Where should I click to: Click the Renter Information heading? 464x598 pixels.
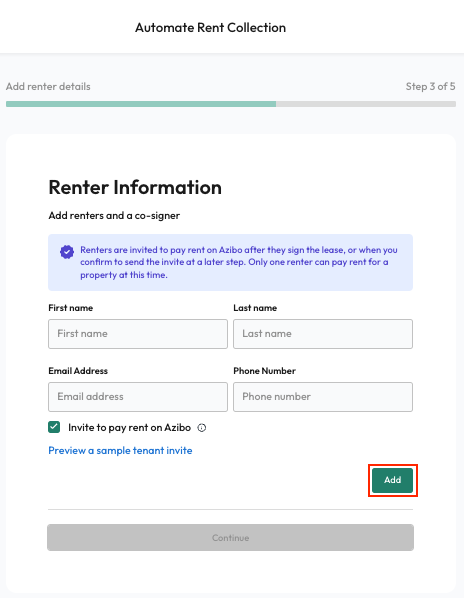pyautogui.click(x=135, y=187)
